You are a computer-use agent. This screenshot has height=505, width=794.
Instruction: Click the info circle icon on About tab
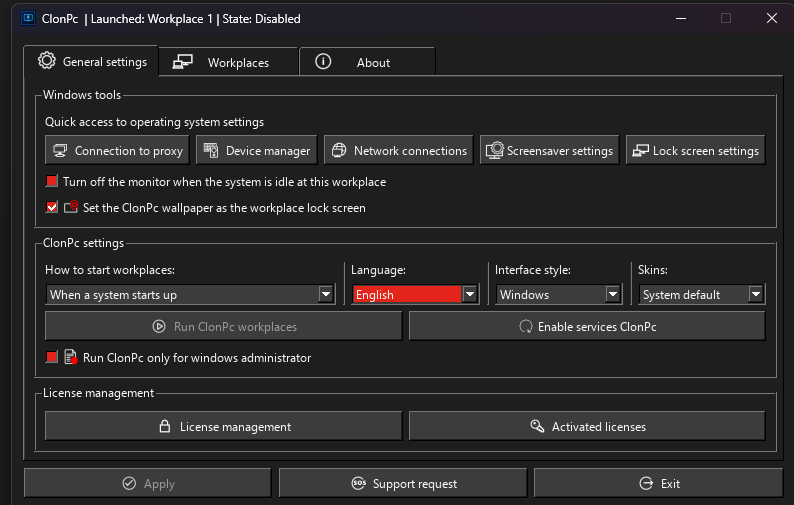pos(323,62)
